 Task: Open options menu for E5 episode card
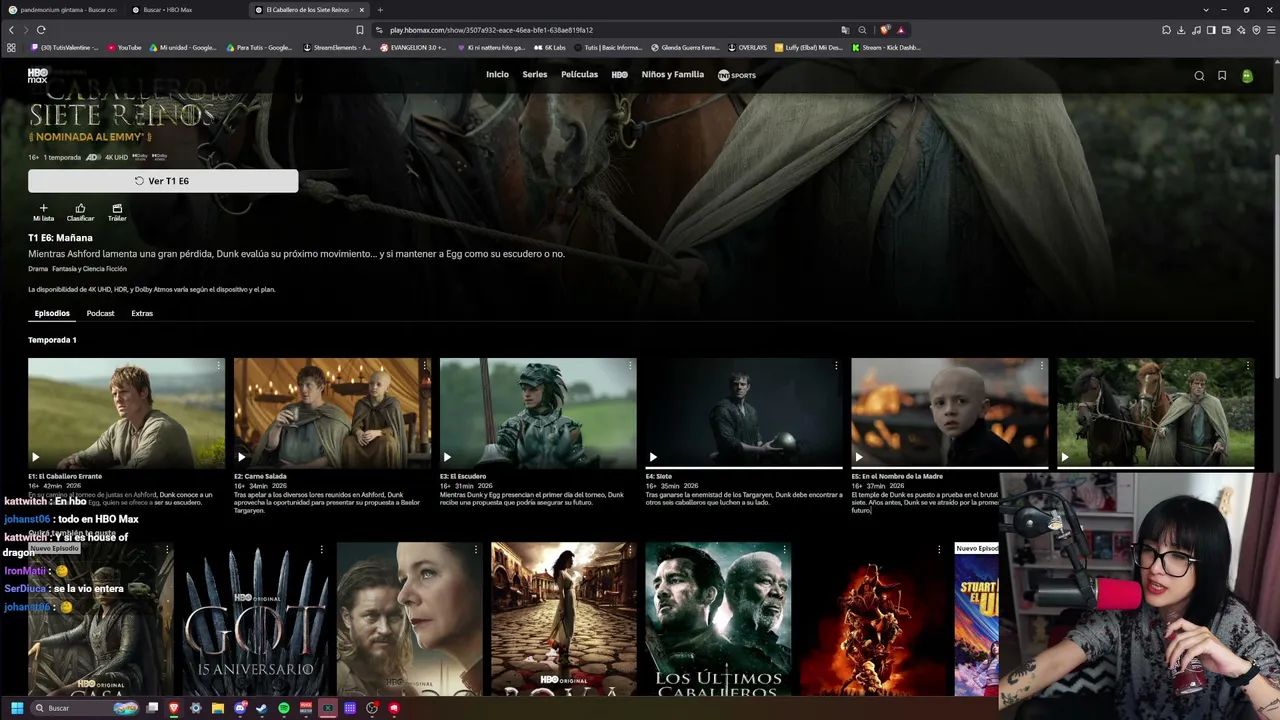[x=1042, y=367]
